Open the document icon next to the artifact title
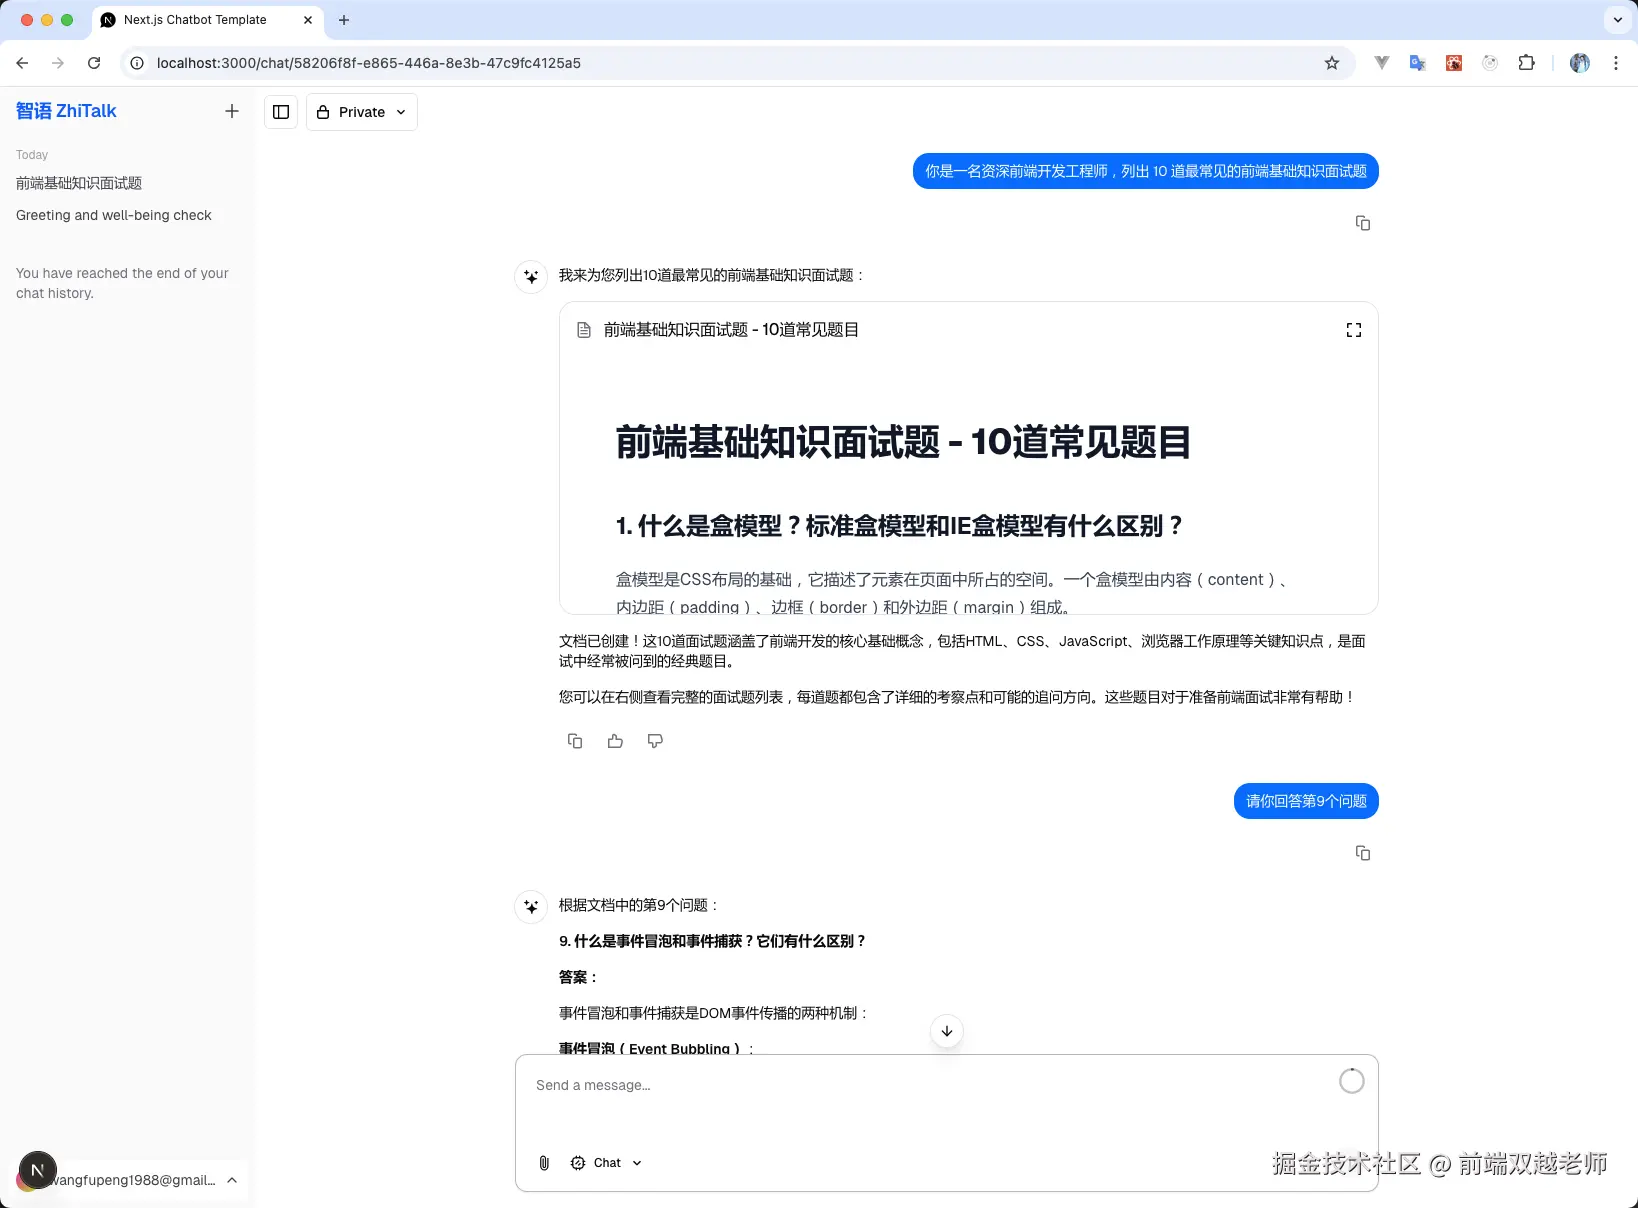Screen dimensions: 1638x1208 (x=584, y=329)
